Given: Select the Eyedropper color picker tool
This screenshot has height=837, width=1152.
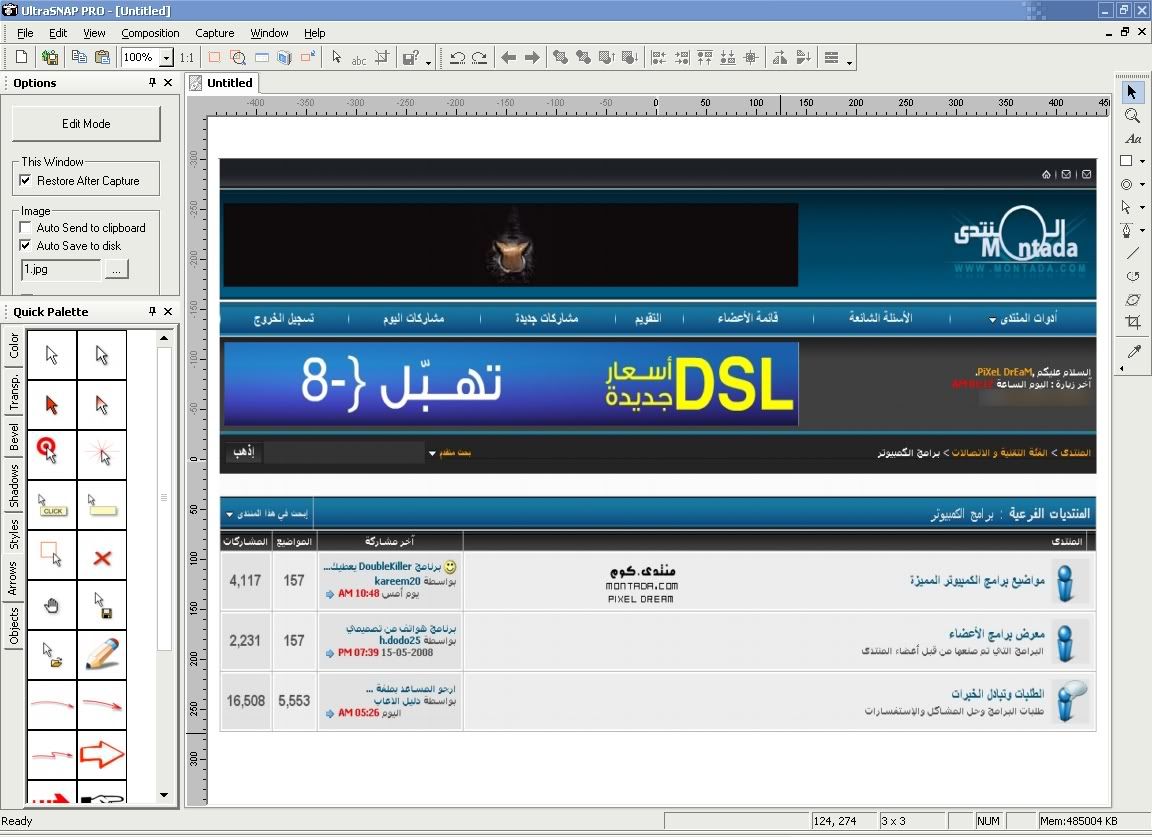Looking at the screenshot, I should 1134,351.
